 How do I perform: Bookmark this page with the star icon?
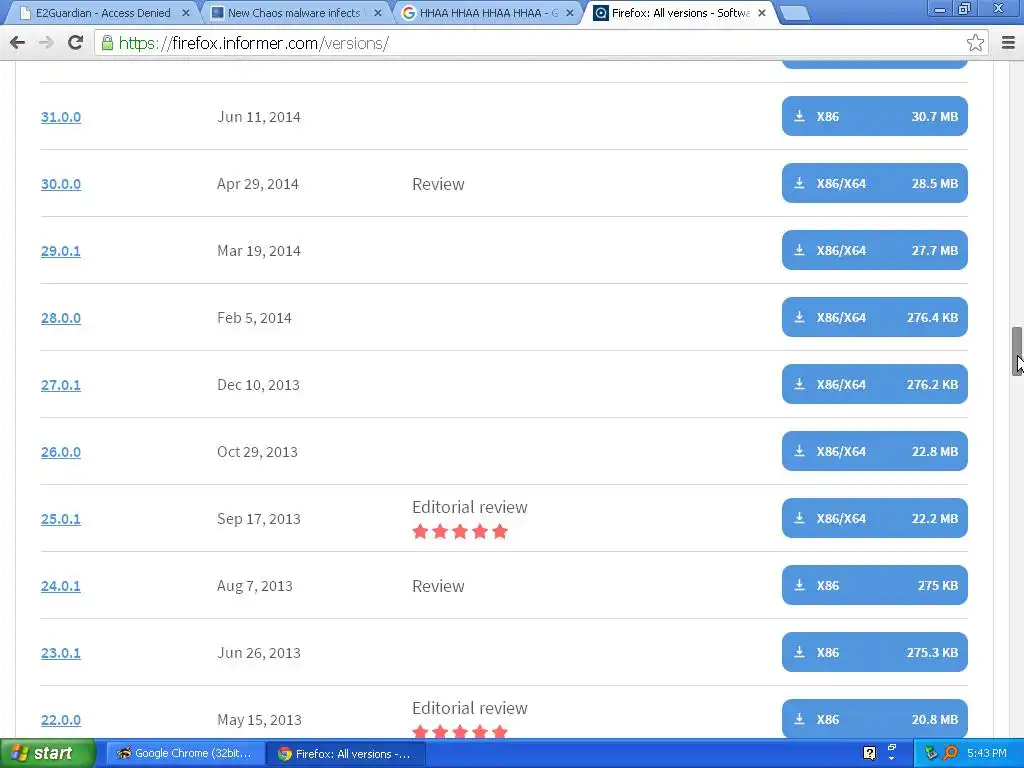click(x=975, y=43)
